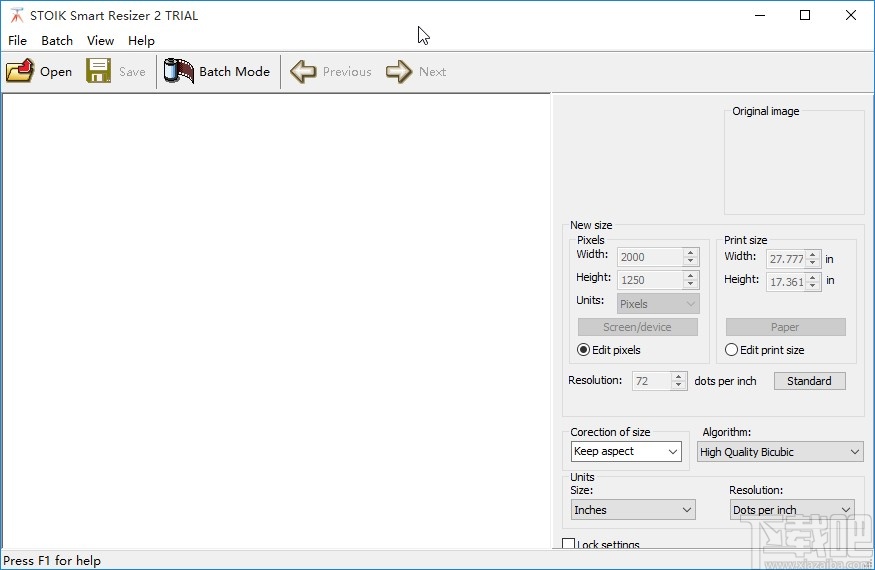Click the pixel Height input field
Viewport: 875px width, 570px height.
650,281
